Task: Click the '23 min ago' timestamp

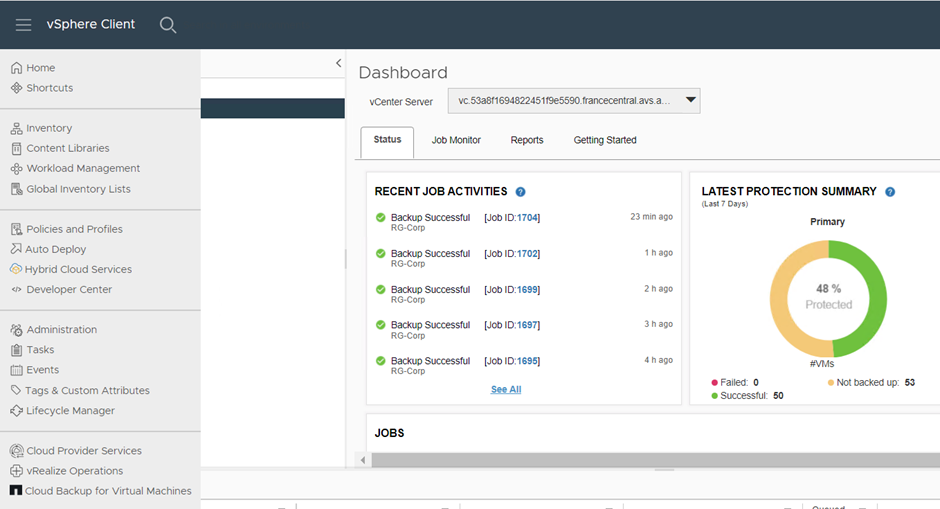Action: pos(651,216)
